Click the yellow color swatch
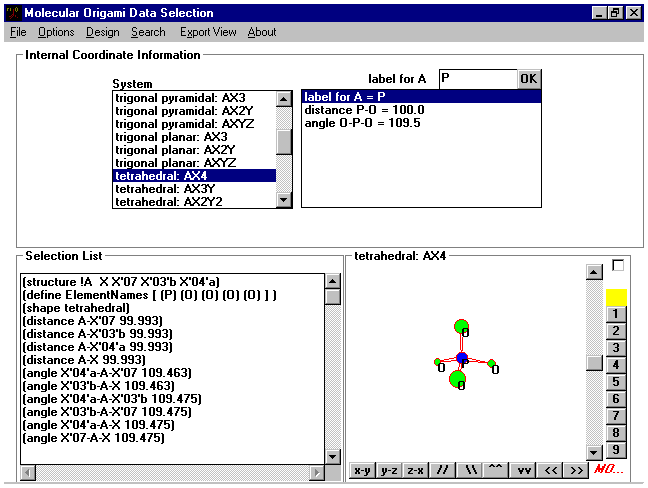 (x=617, y=297)
